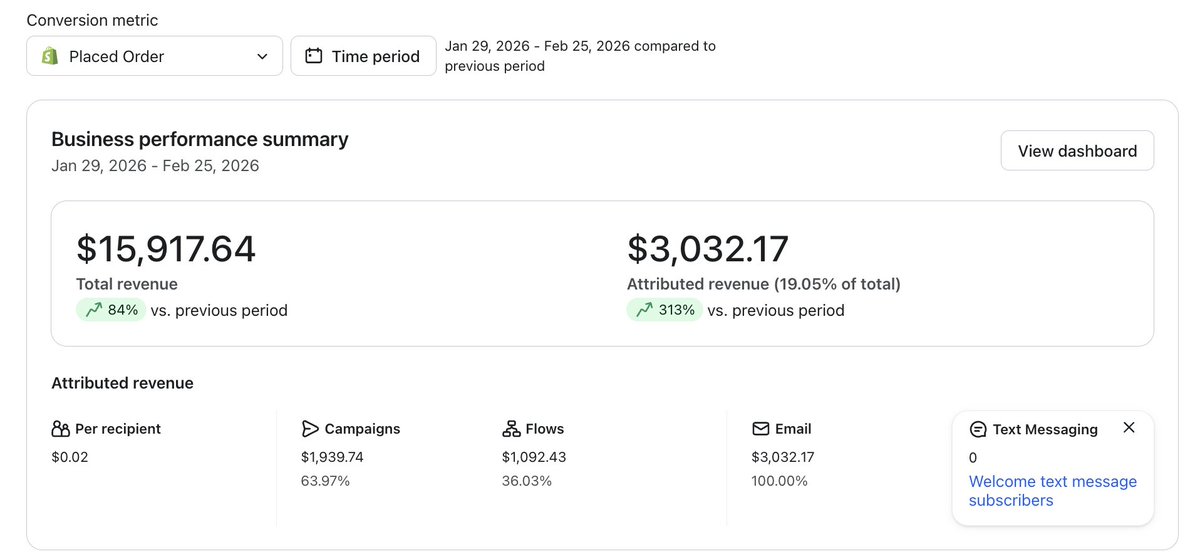
Task: Select the Flows revenue amount $1,092.43
Action: click(534, 457)
